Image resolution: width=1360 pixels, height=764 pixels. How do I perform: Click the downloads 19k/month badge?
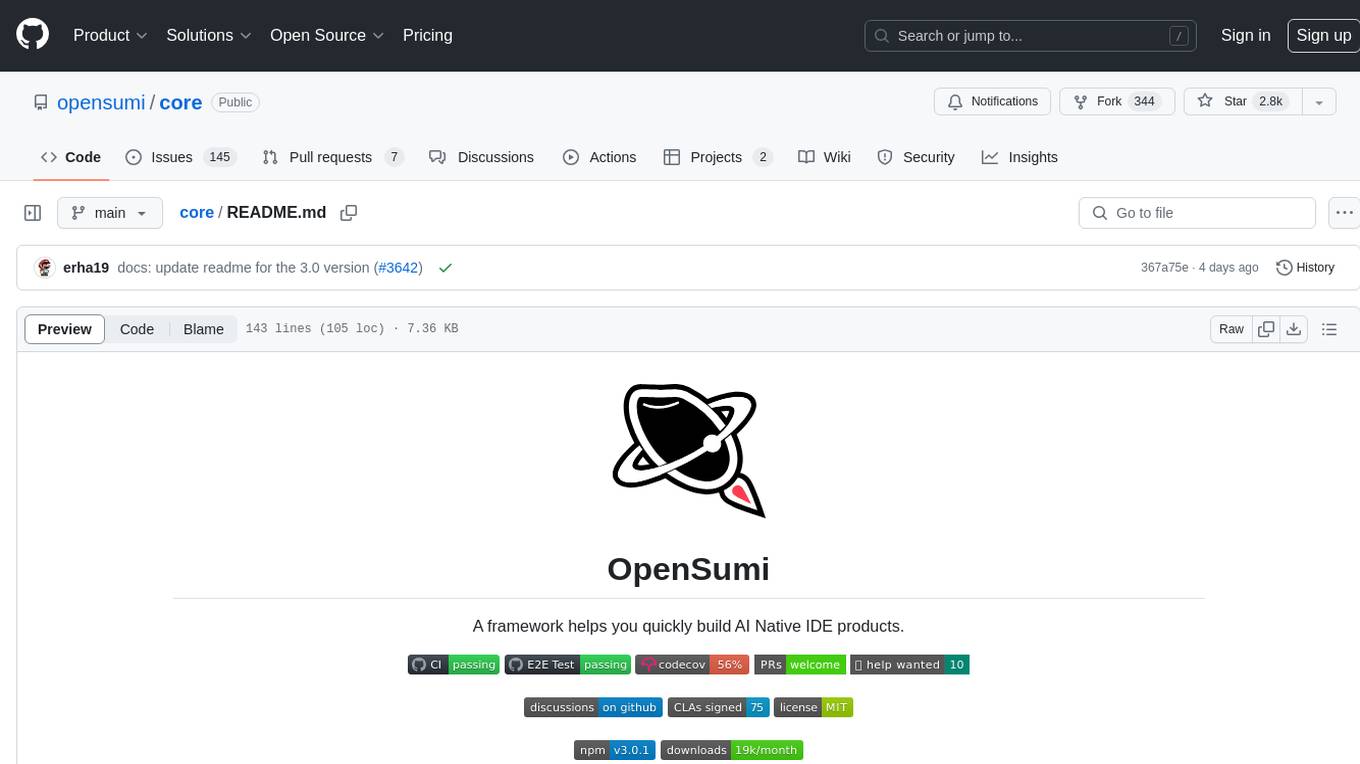click(732, 750)
